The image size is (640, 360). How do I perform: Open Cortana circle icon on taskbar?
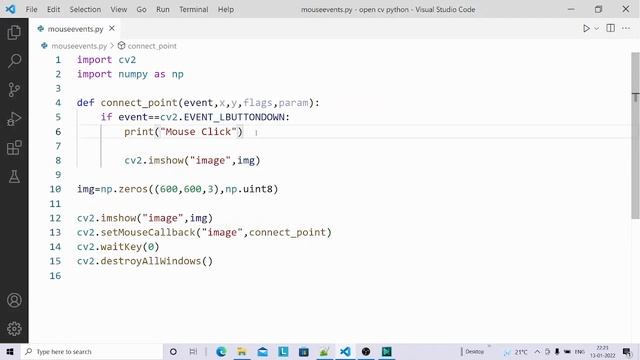(x=173, y=351)
